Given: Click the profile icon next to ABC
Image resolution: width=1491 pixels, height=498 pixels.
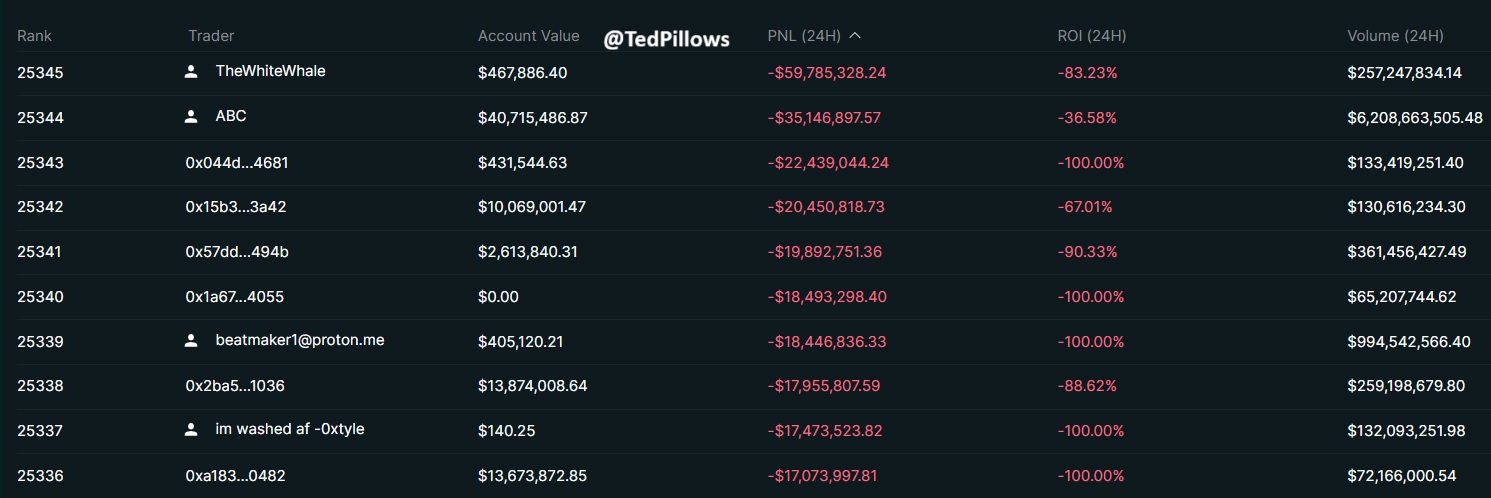Looking at the screenshot, I should point(191,117).
